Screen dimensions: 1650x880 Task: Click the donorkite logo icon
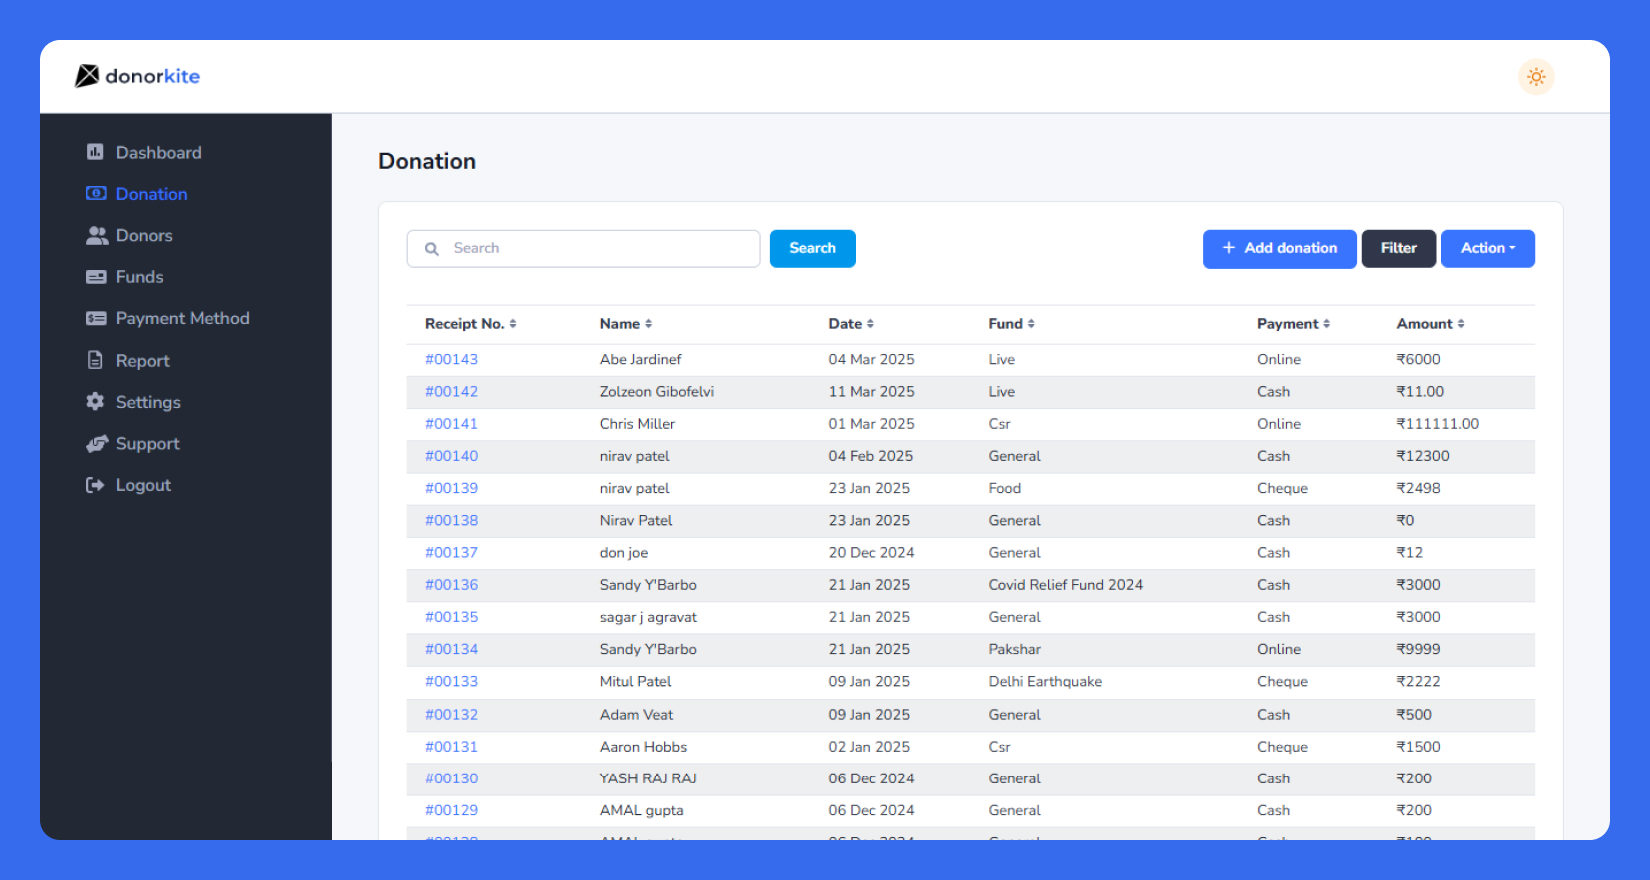point(87,76)
